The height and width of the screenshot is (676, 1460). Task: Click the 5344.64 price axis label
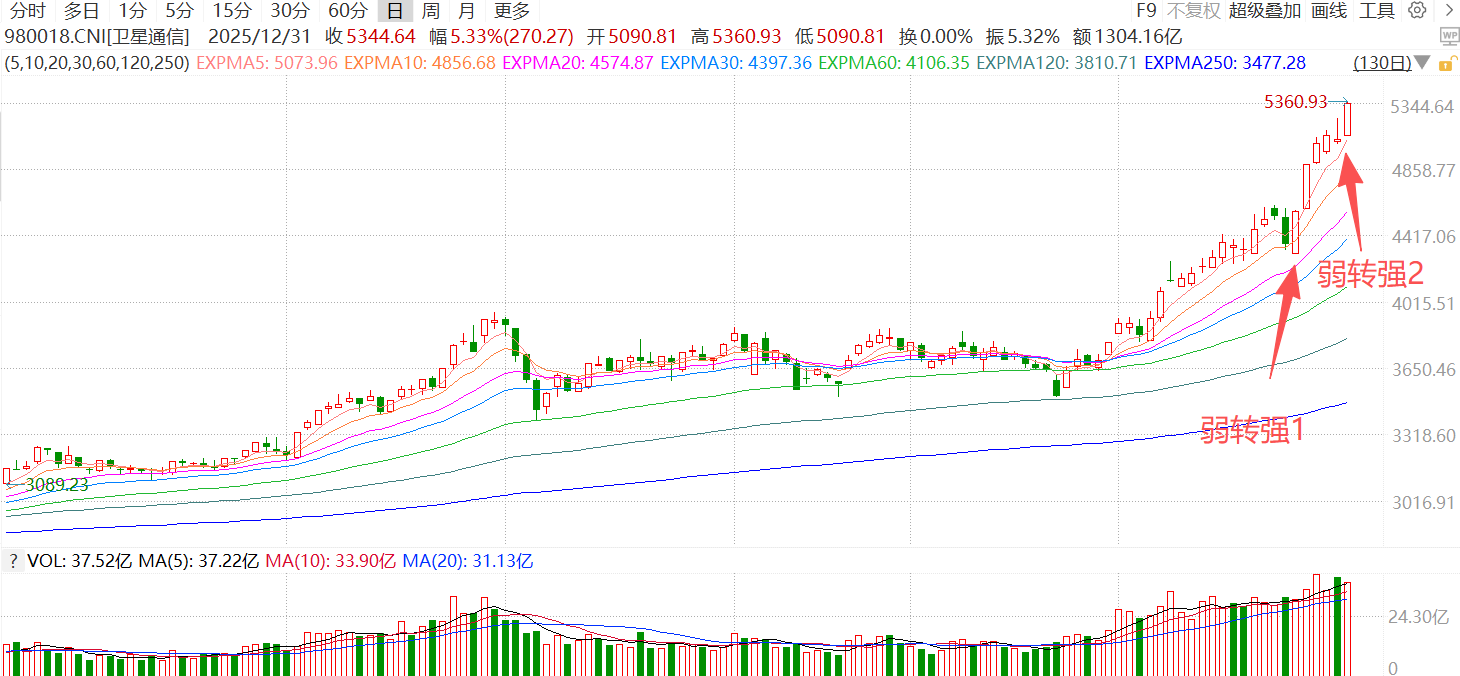point(1421,107)
